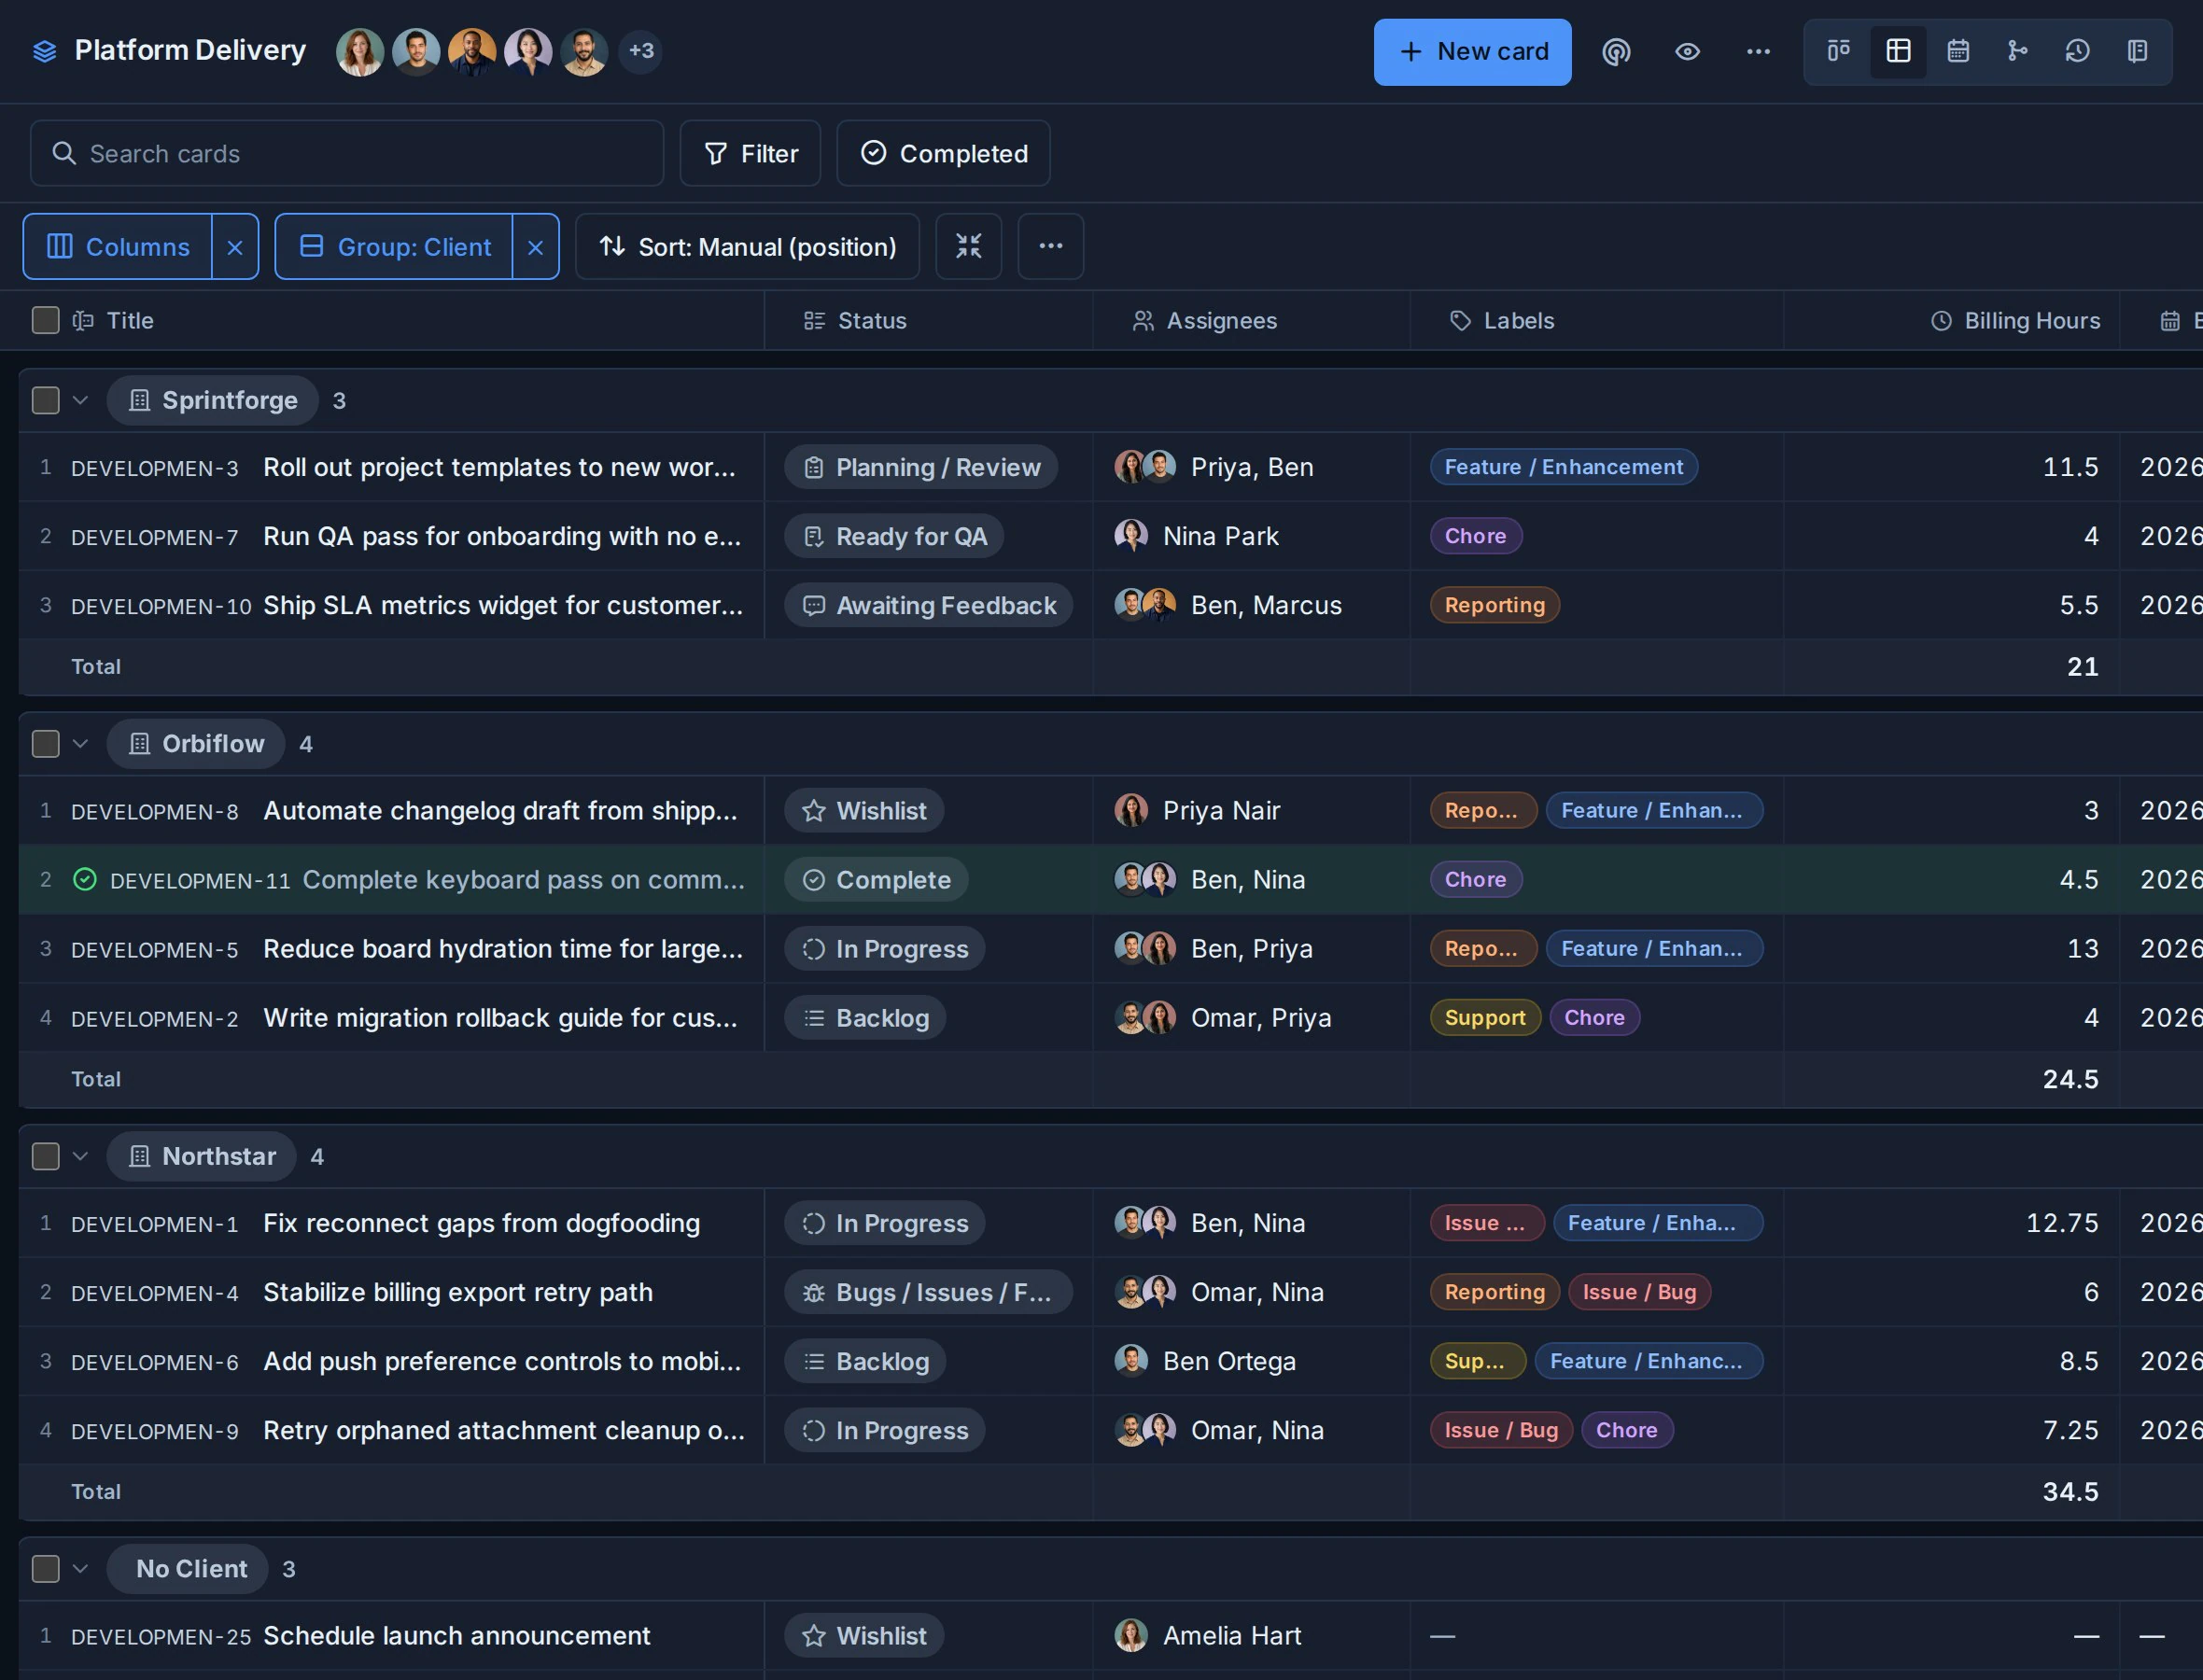This screenshot has height=1680, width=2203.
Task: Open the history clock view icon
Action: tap(2077, 51)
